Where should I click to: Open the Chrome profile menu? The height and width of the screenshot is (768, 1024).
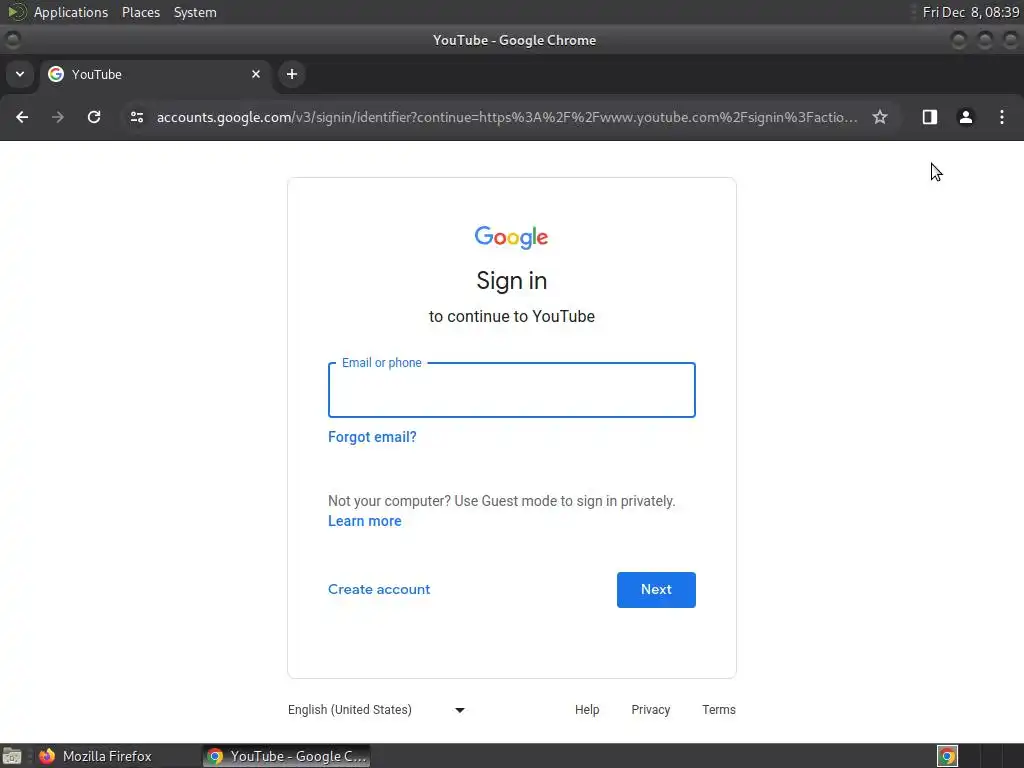pyautogui.click(x=966, y=117)
